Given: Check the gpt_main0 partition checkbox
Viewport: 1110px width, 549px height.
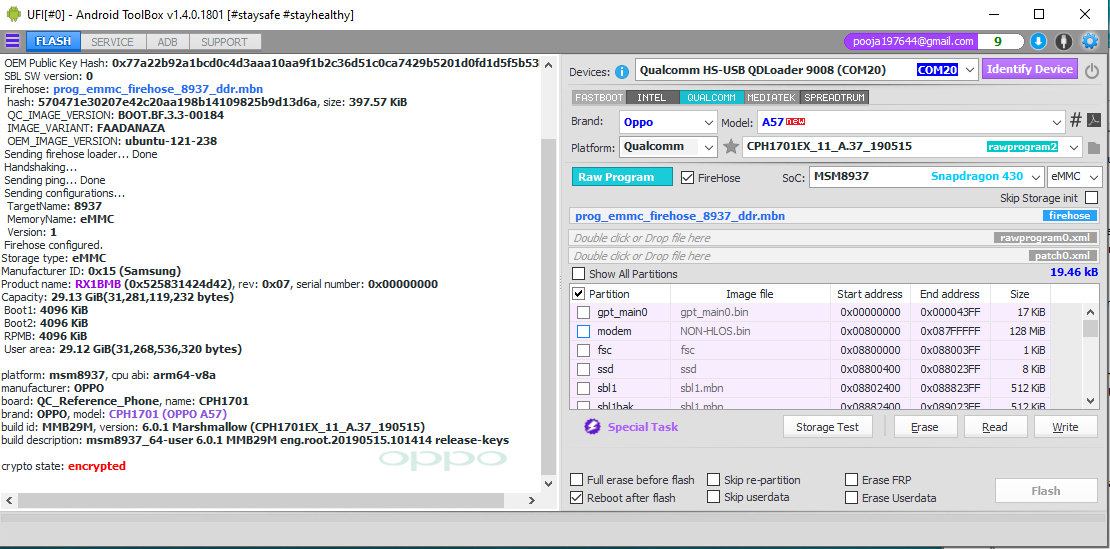Looking at the screenshot, I should (x=583, y=312).
